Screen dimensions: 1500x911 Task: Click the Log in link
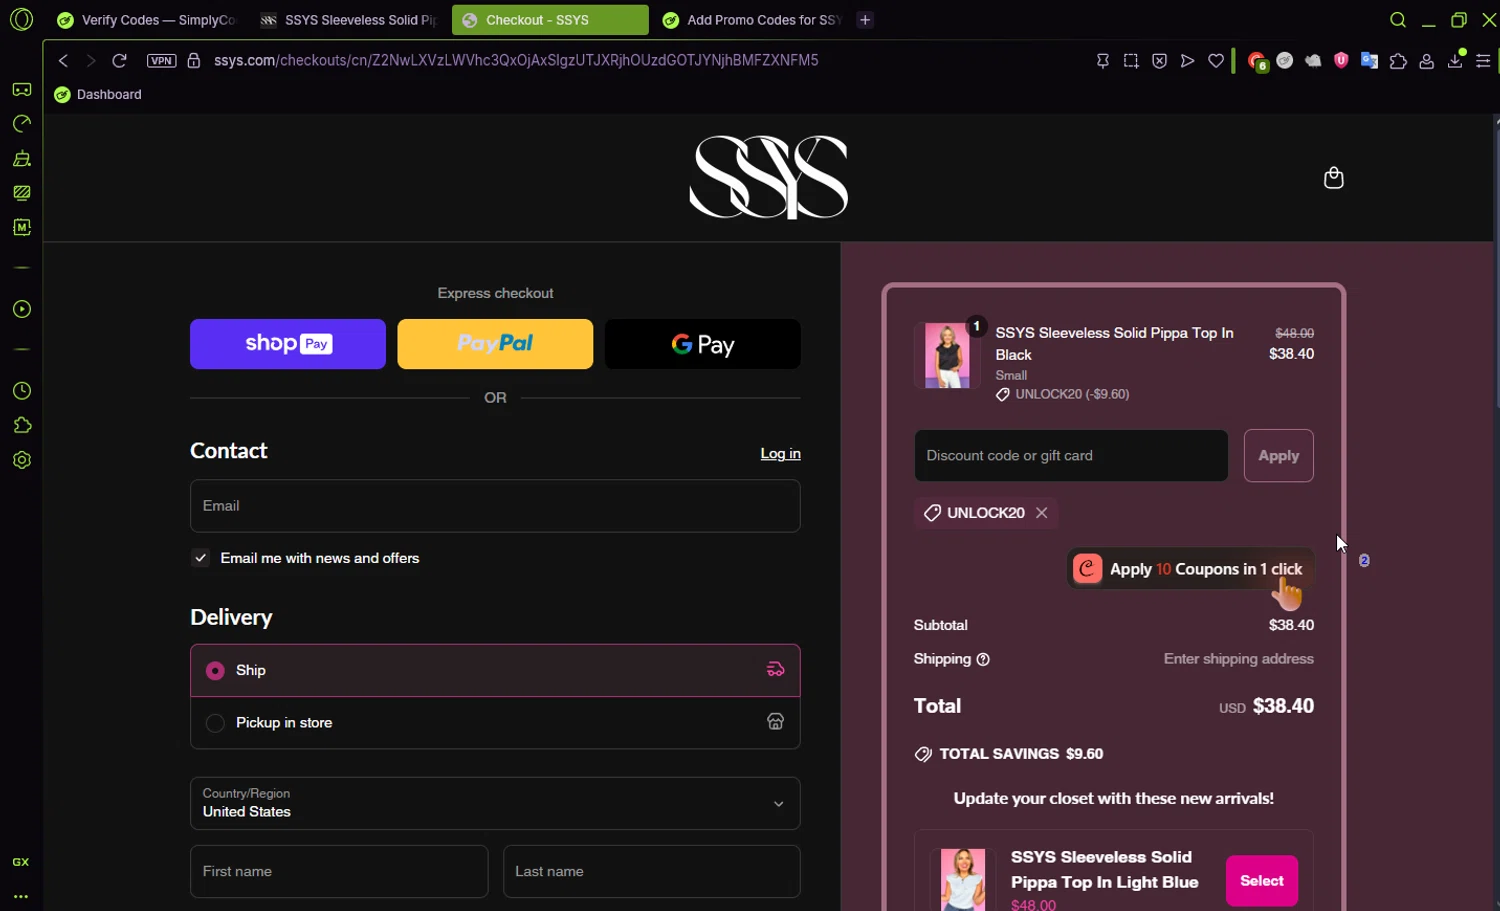click(780, 454)
